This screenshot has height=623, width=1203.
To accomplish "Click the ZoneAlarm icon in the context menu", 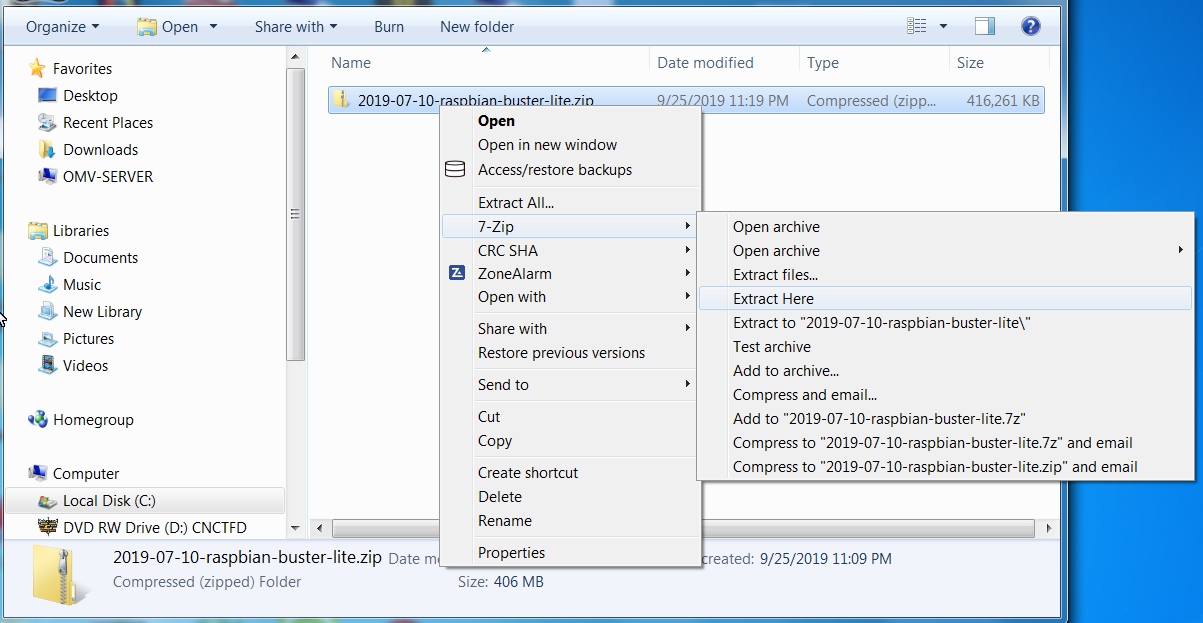I will (x=457, y=273).
